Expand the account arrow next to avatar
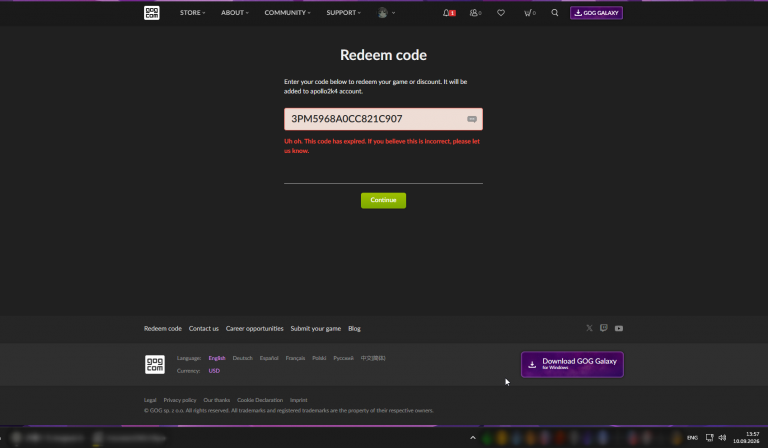This screenshot has height=448, width=768. pos(393,13)
